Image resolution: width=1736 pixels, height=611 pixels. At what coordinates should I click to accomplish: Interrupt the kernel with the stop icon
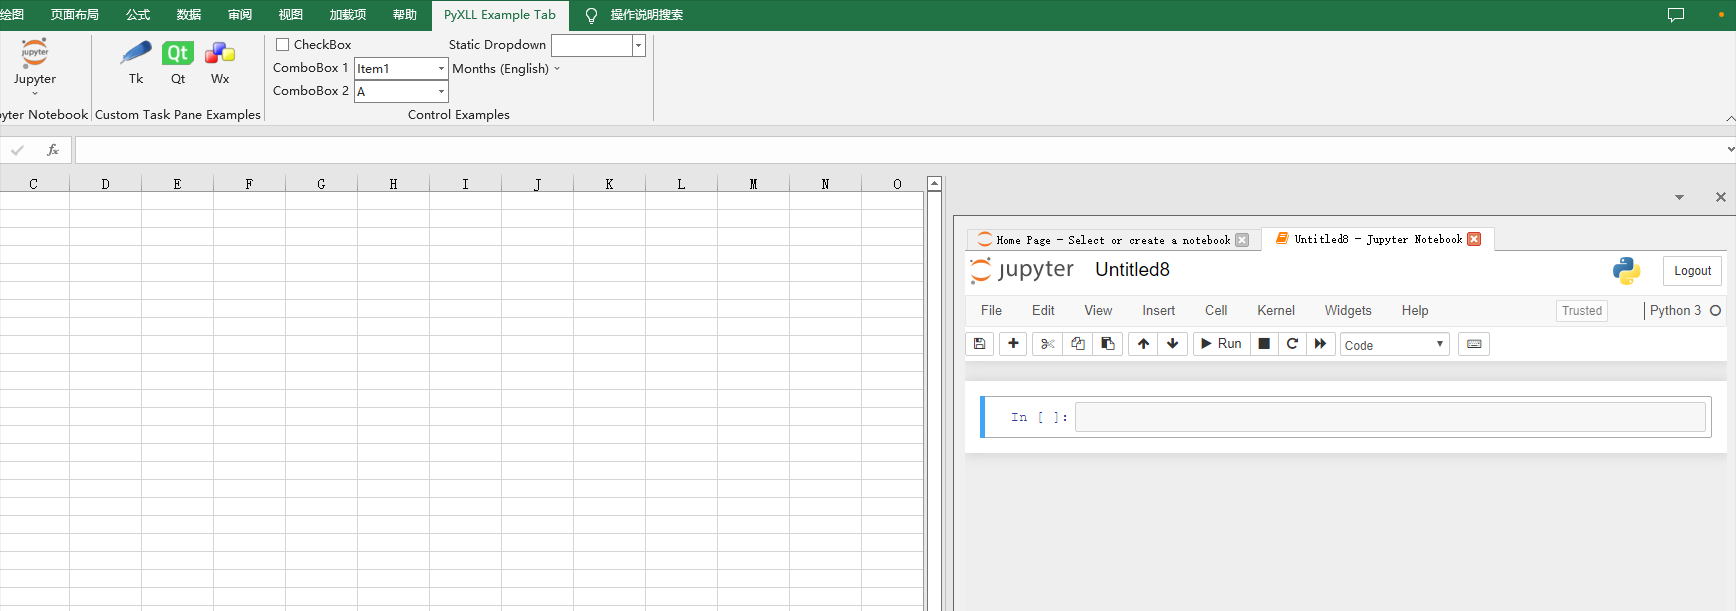point(1264,344)
